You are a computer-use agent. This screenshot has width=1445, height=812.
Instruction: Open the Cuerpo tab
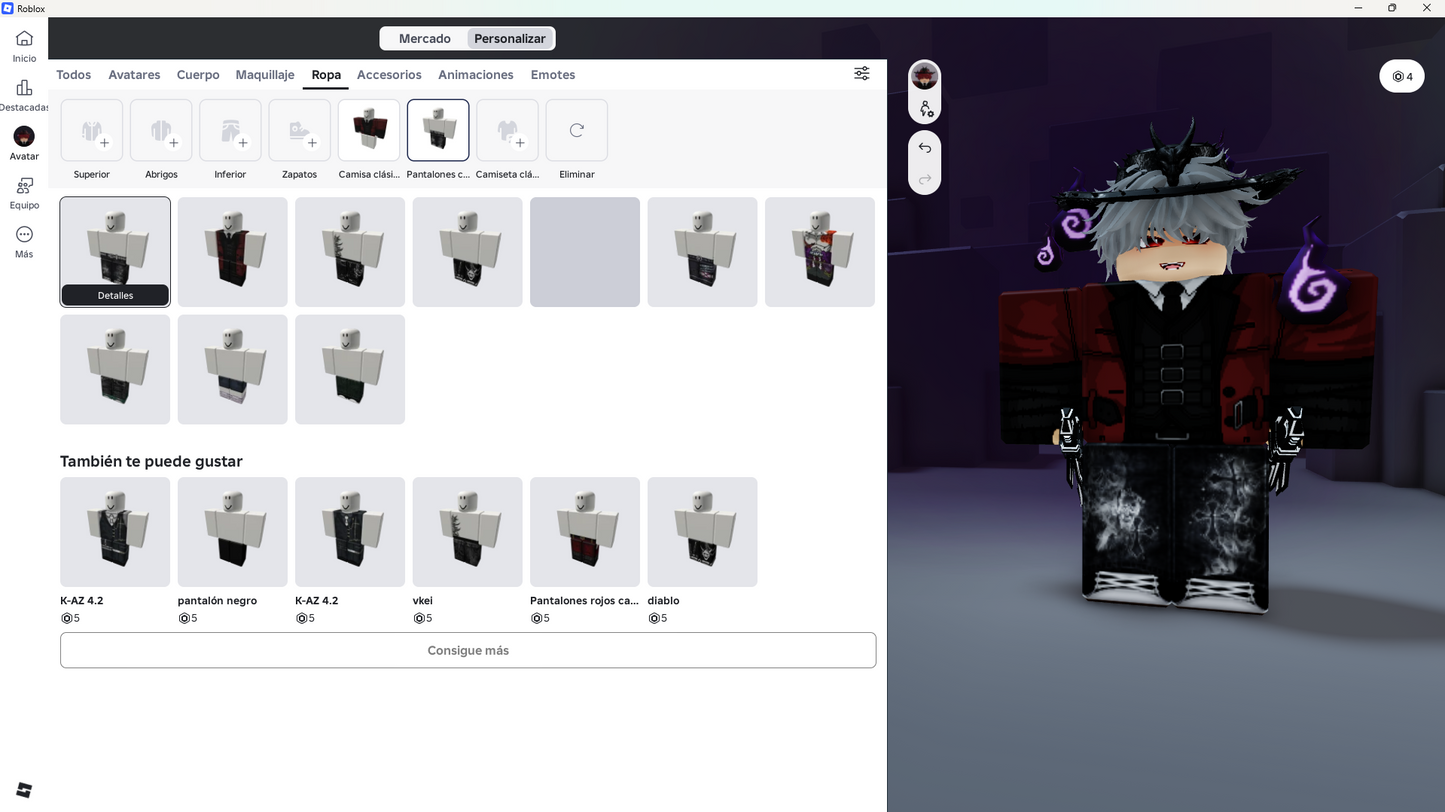[x=198, y=75]
